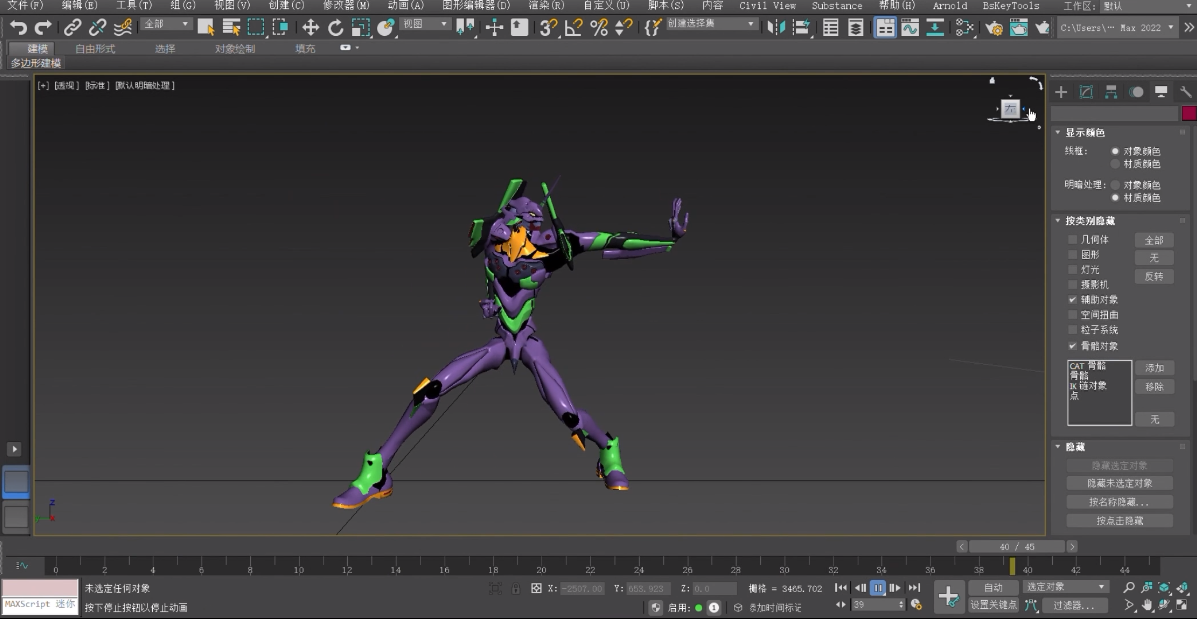Switch to the 自由形式 ribbon tab
Screen dimensions: 1197x619
95,49
